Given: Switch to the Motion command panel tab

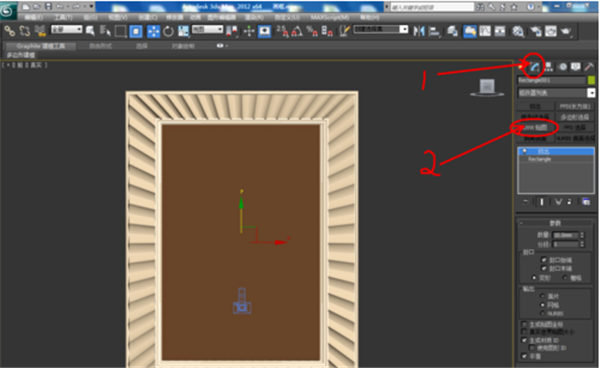Looking at the screenshot, I should pyautogui.click(x=562, y=67).
